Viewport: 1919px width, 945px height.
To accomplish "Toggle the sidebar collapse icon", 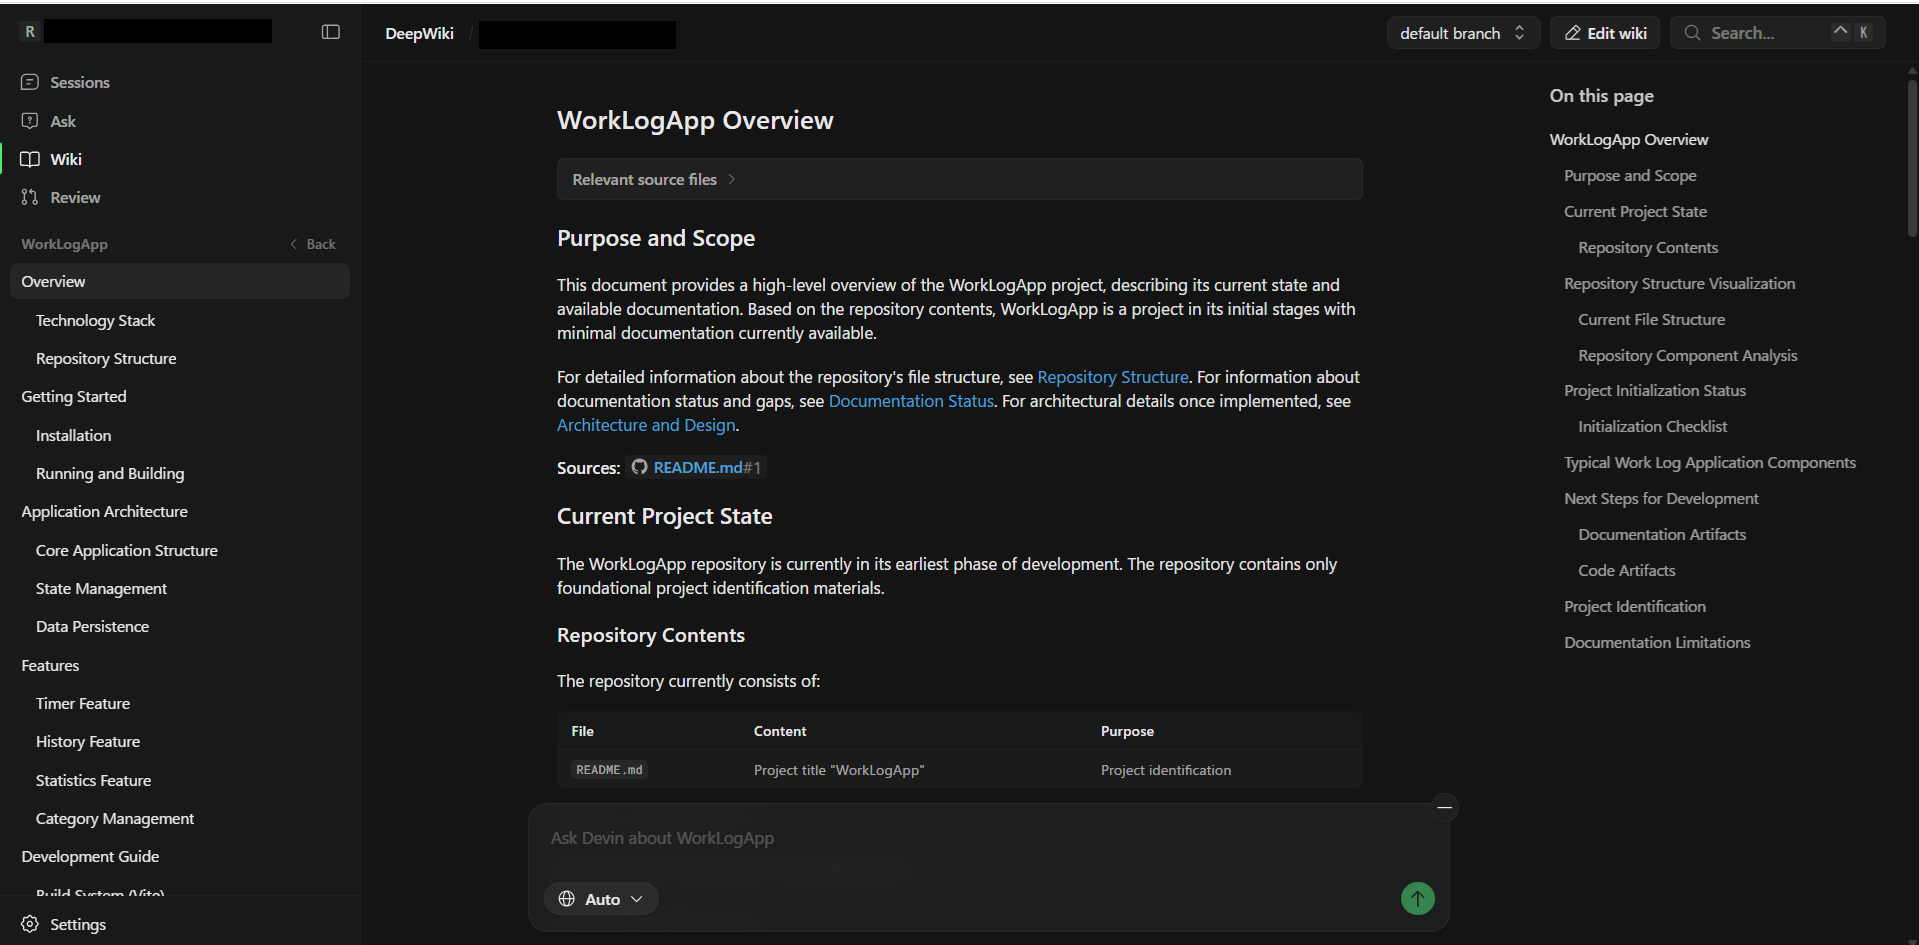I will pos(331,32).
